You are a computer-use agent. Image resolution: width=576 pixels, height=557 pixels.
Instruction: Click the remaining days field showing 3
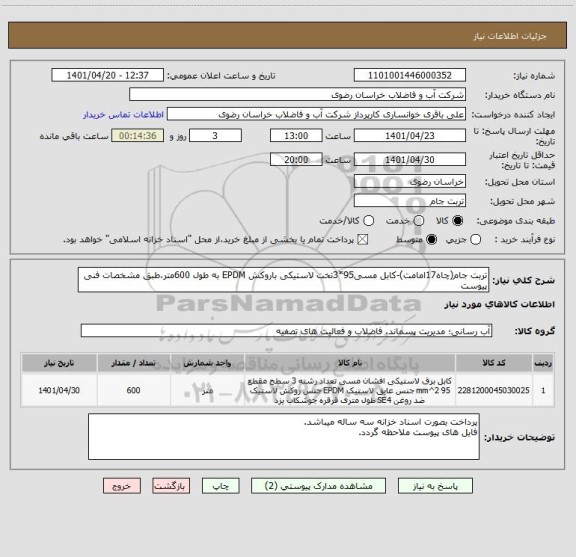click(x=215, y=136)
